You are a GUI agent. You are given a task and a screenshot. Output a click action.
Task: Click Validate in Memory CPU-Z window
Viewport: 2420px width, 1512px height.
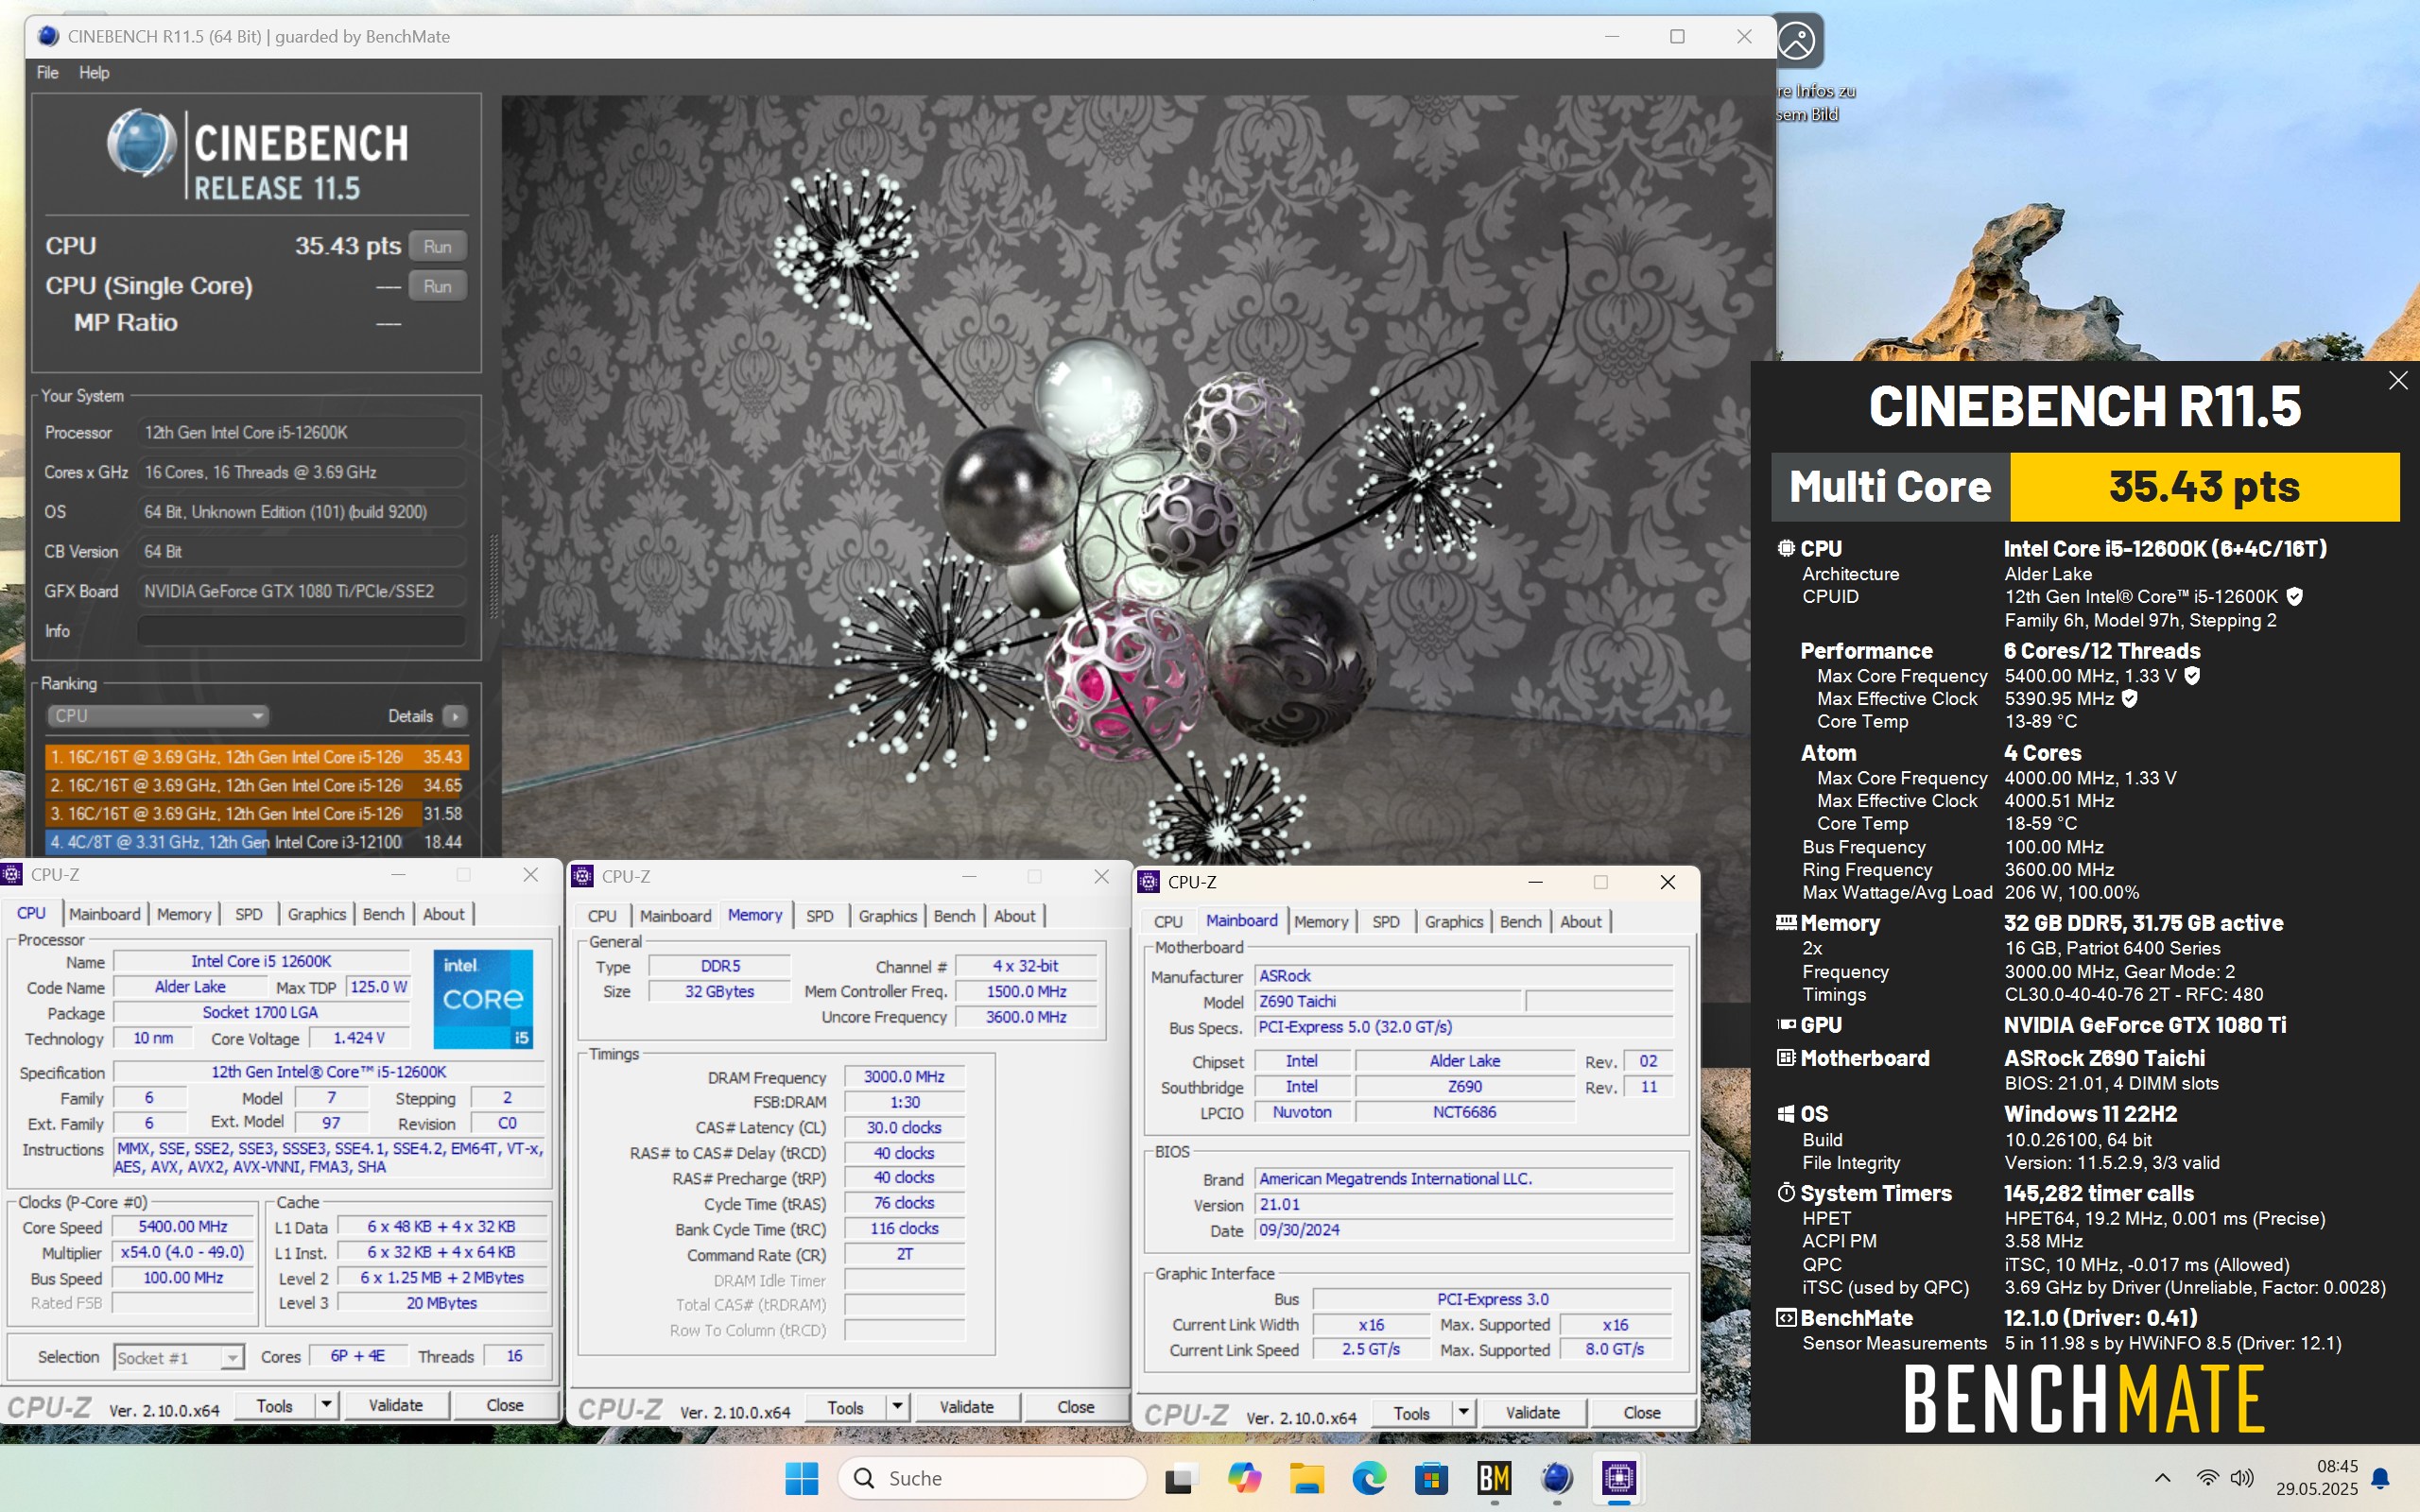point(967,1408)
